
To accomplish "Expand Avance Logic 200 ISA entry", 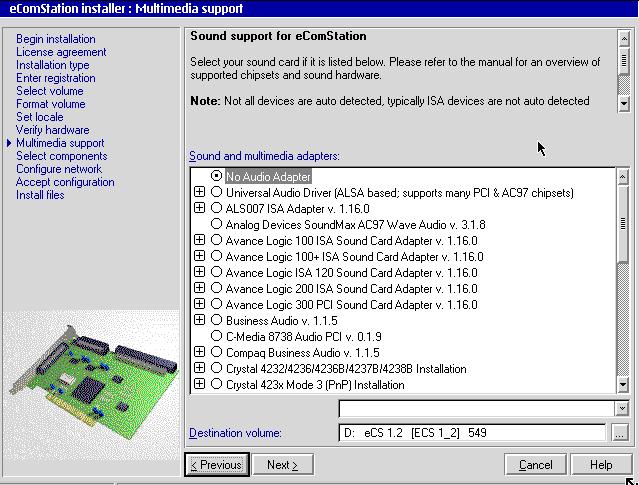I will (x=199, y=288).
